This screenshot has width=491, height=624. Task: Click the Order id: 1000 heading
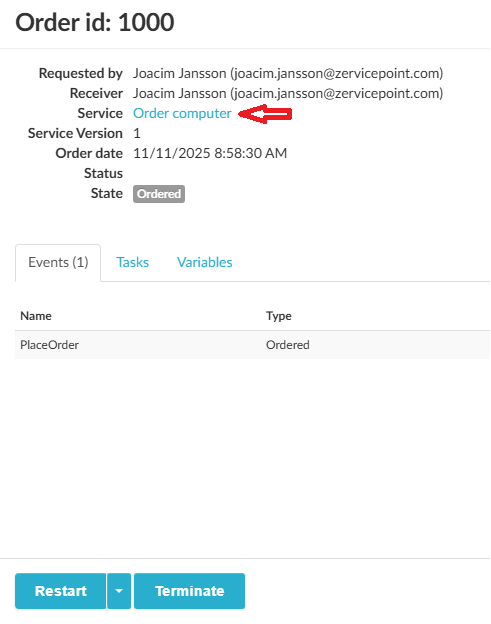click(x=95, y=22)
